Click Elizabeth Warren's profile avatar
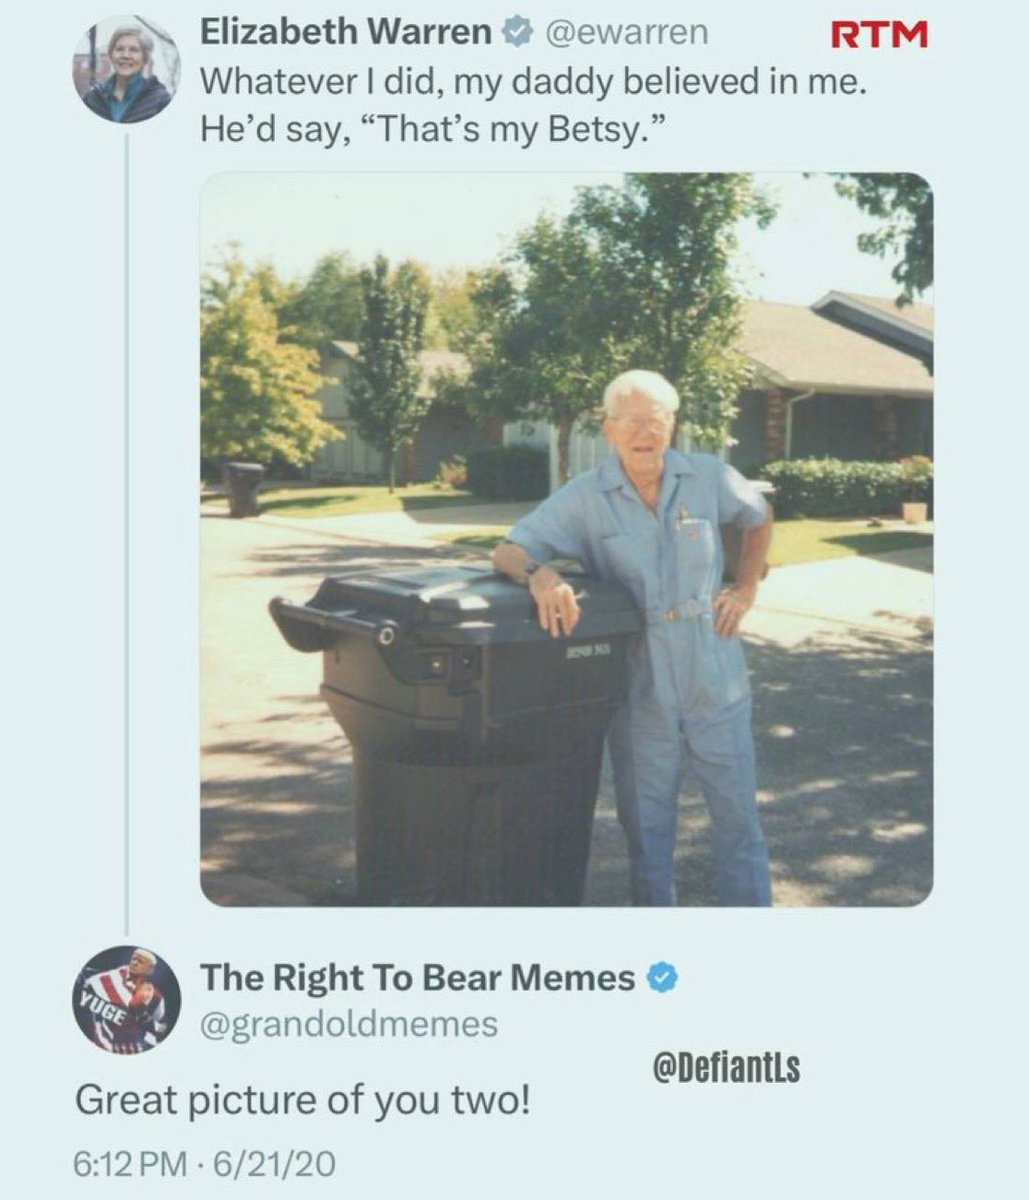 coord(126,70)
